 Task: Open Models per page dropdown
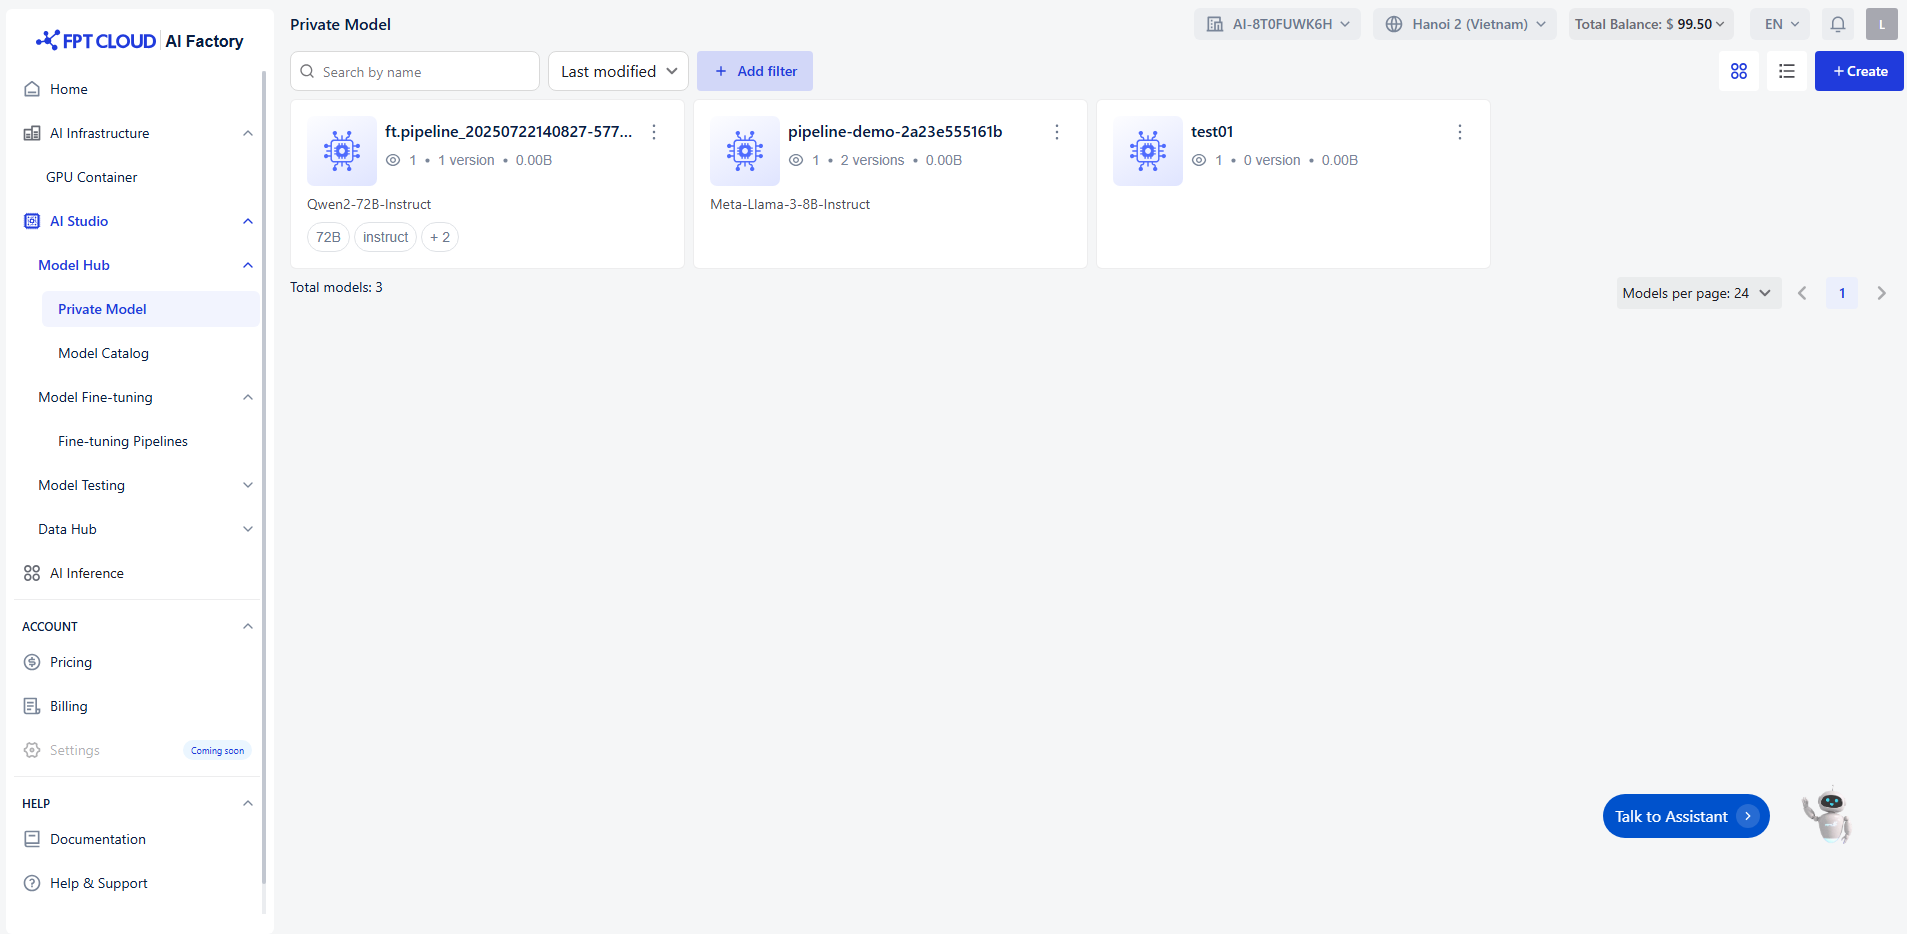pos(1697,293)
